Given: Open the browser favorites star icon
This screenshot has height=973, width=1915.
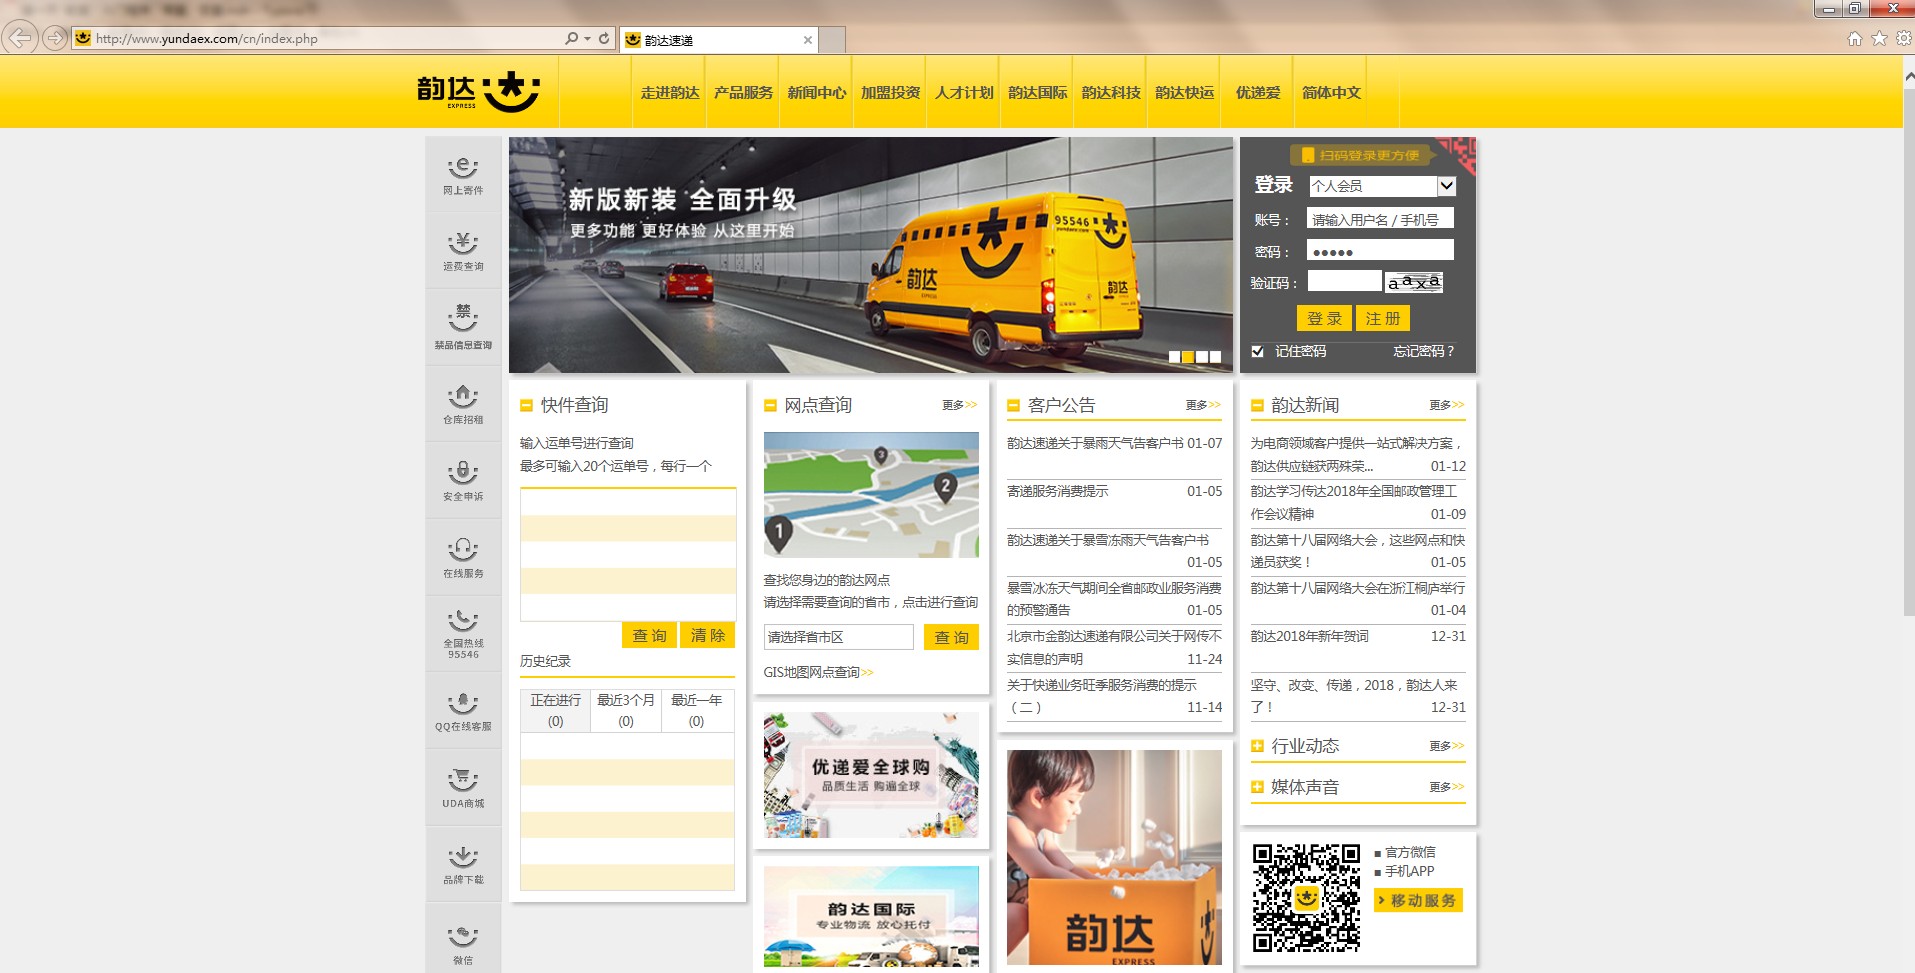Looking at the screenshot, I should coord(1879,38).
